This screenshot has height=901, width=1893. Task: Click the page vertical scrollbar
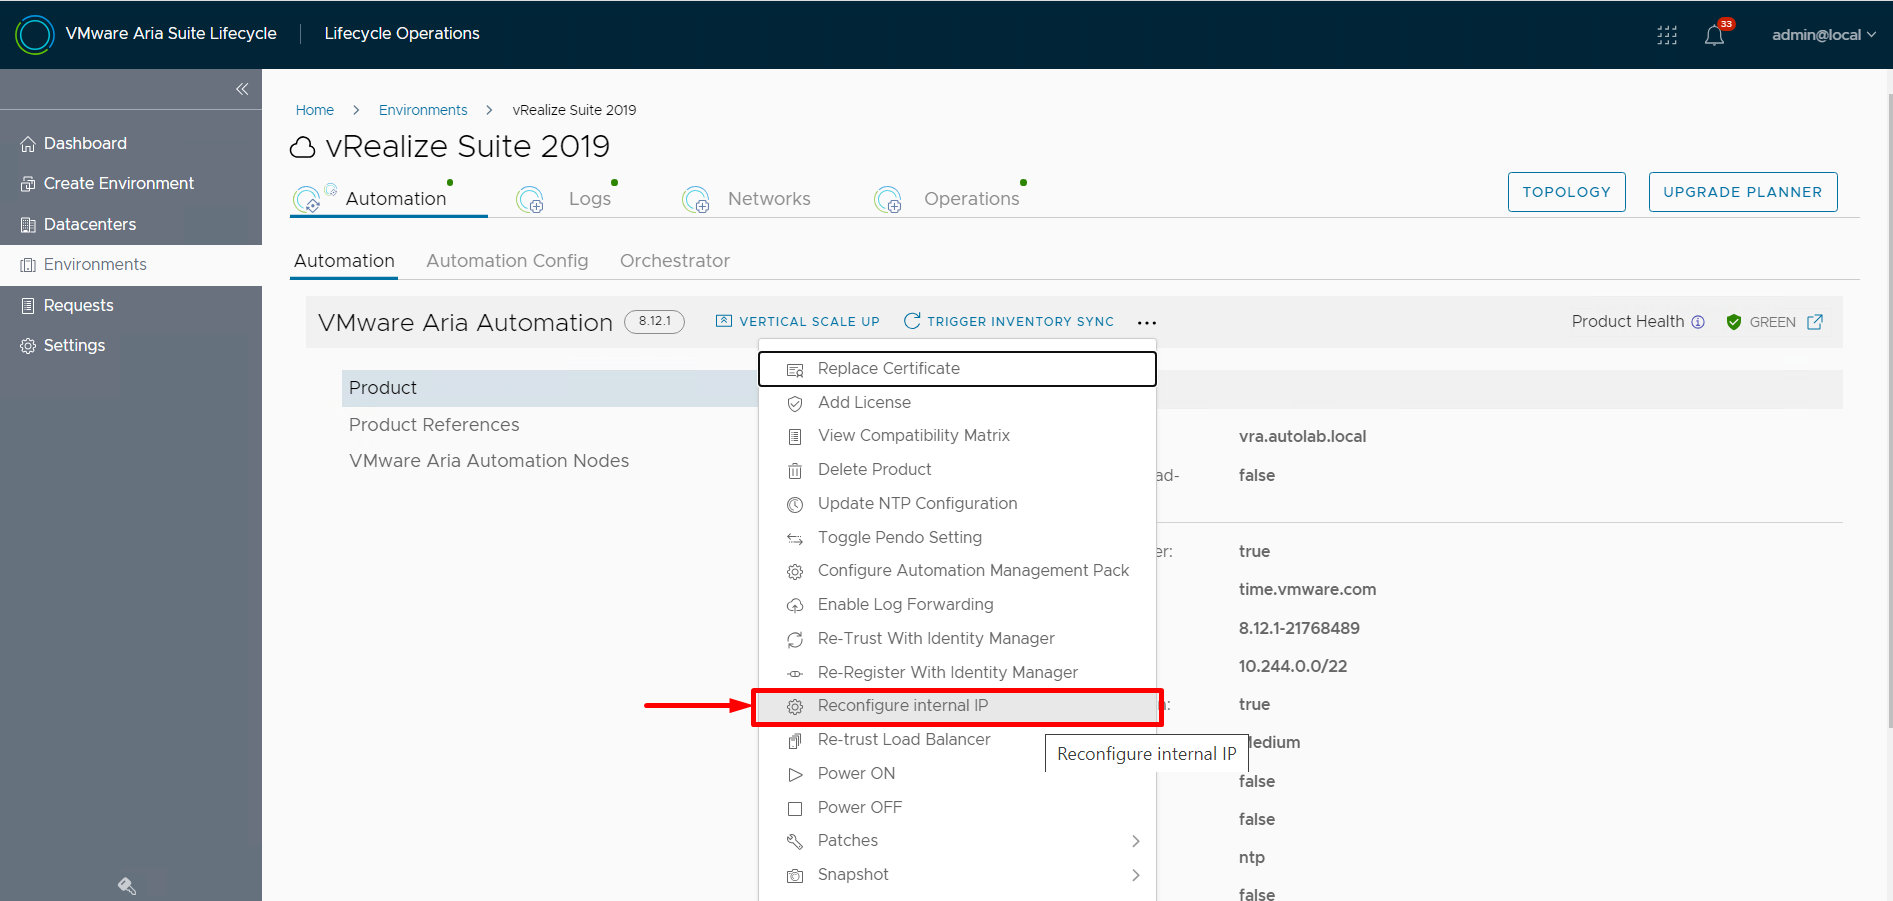(x=1888, y=410)
